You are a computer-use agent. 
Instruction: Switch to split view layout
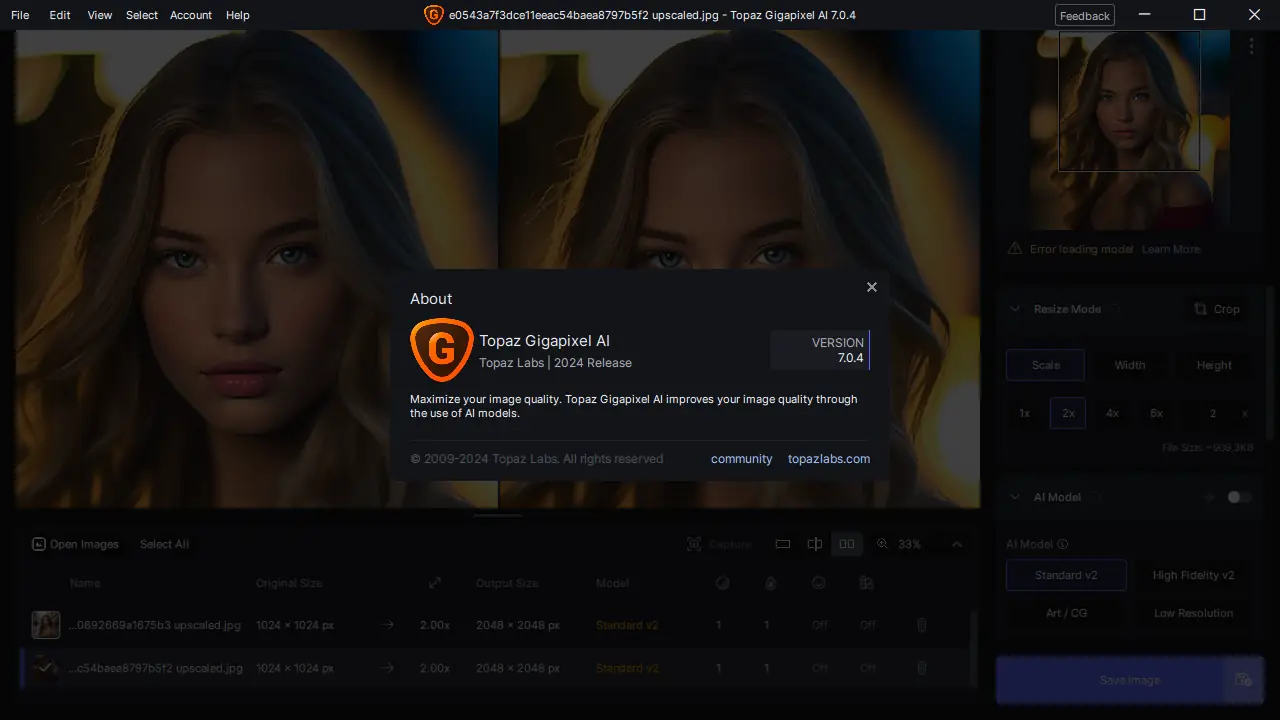tap(815, 544)
